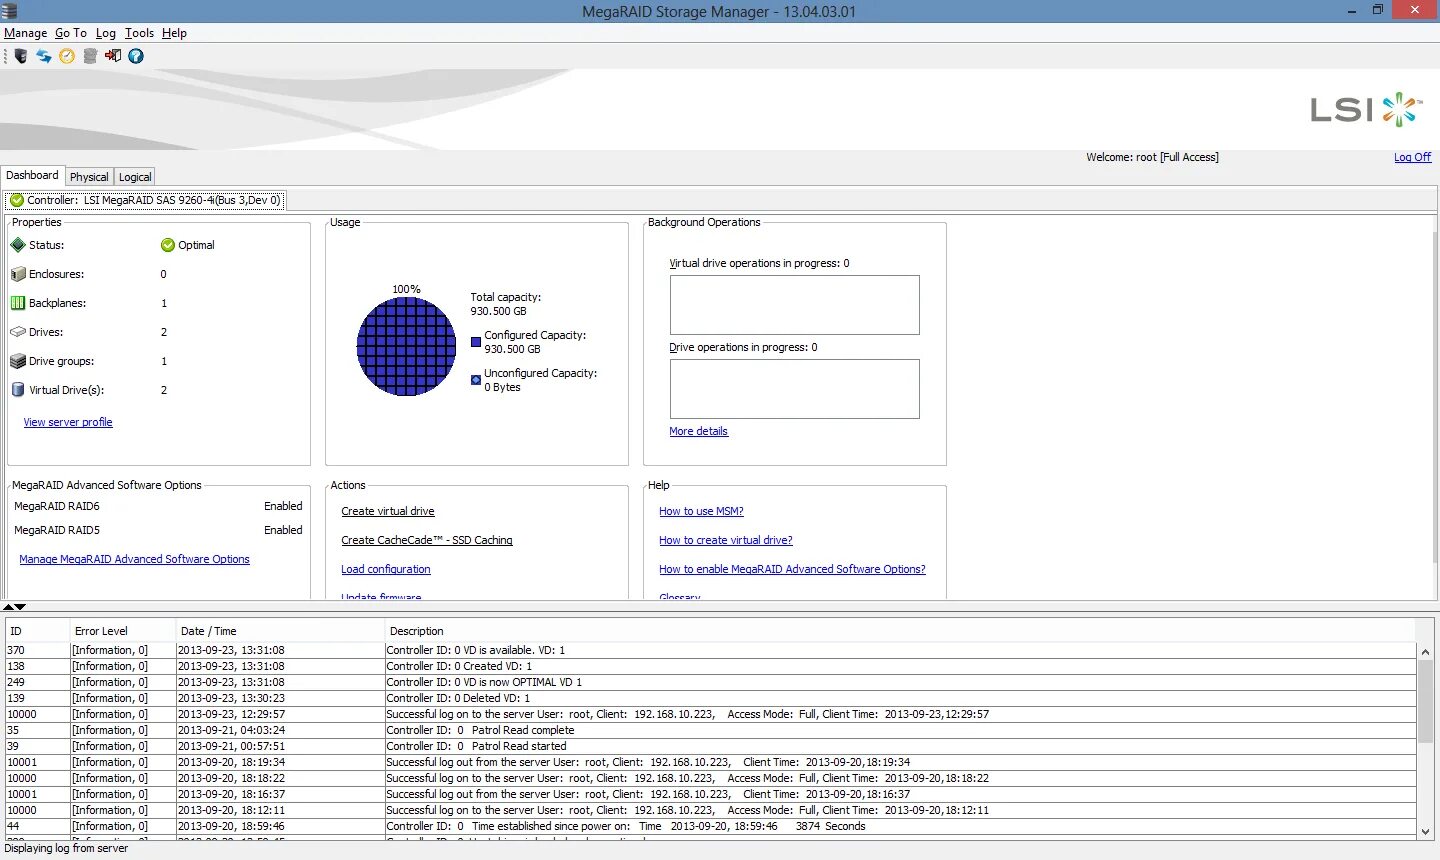Open the Go To menu
The height and width of the screenshot is (860, 1440).
(x=71, y=33)
